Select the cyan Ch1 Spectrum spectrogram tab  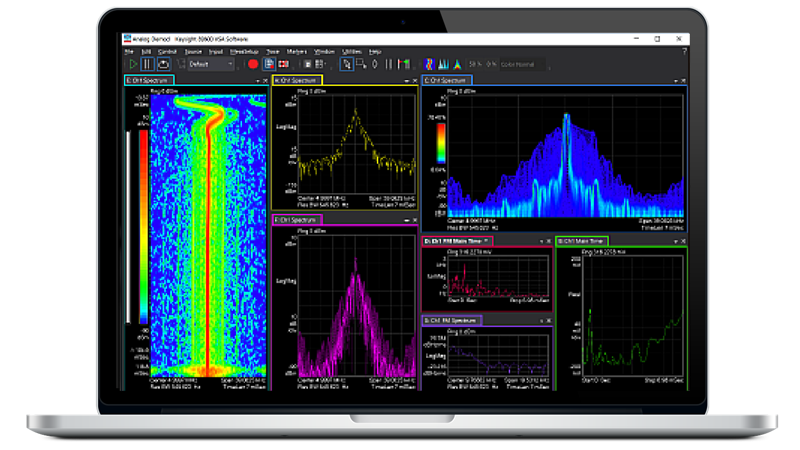point(149,81)
